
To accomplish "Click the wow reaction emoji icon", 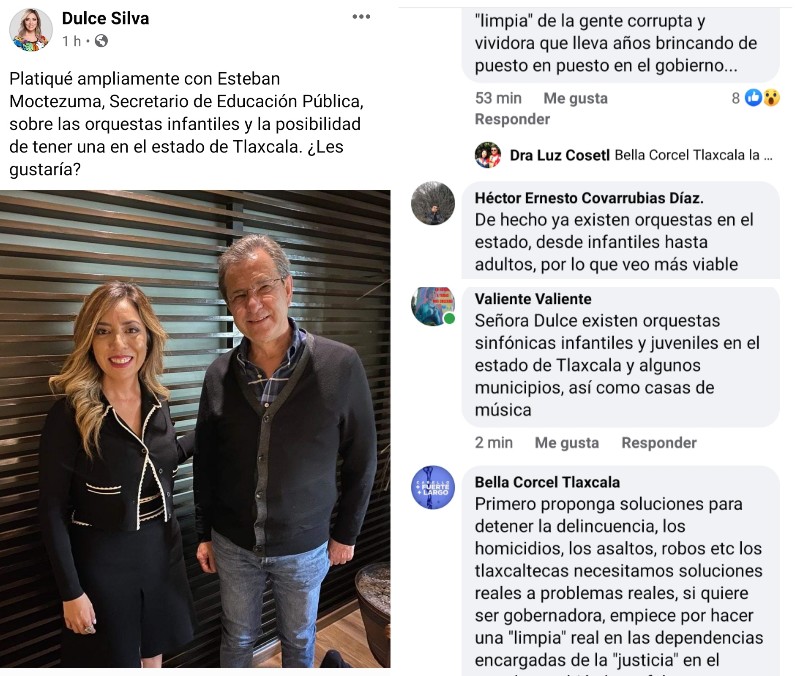I will (771, 97).
